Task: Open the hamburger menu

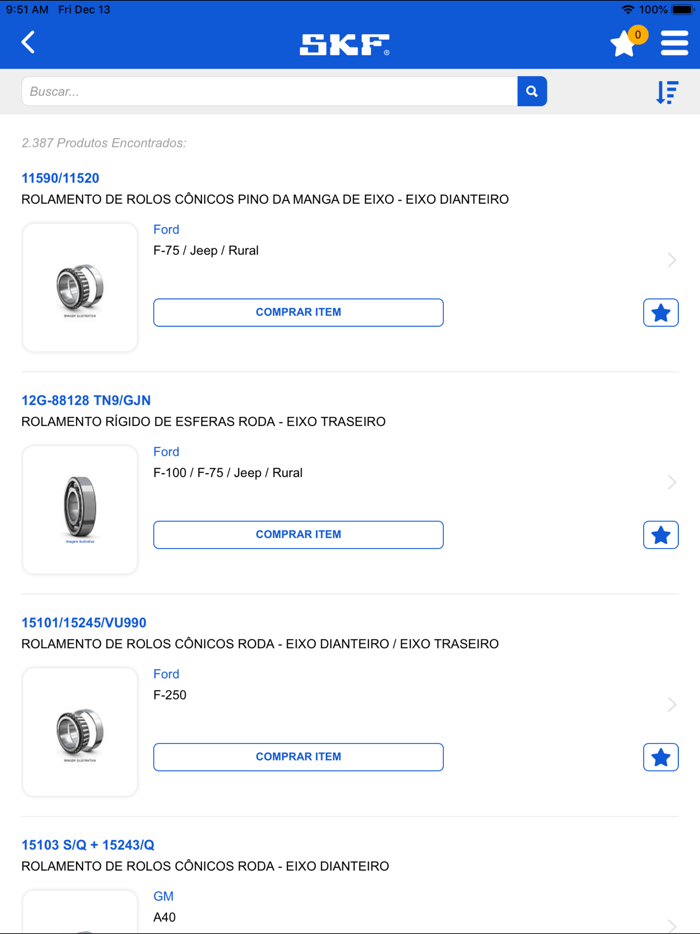Action: click(x=674, y=43)
